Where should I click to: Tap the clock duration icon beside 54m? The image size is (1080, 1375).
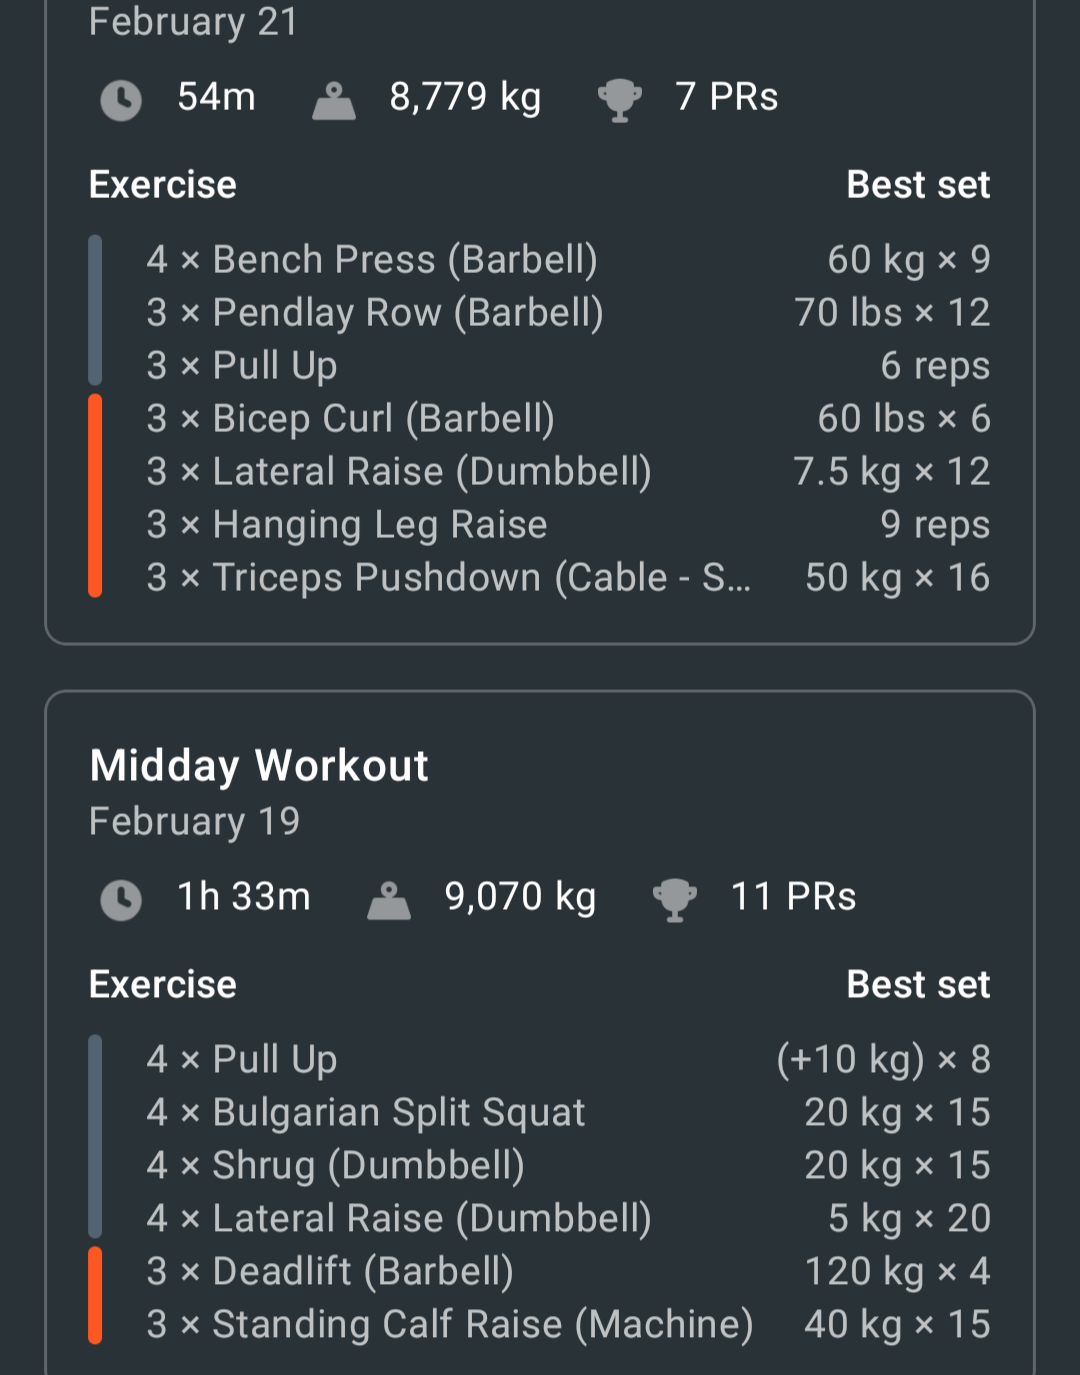coord(121,100)
